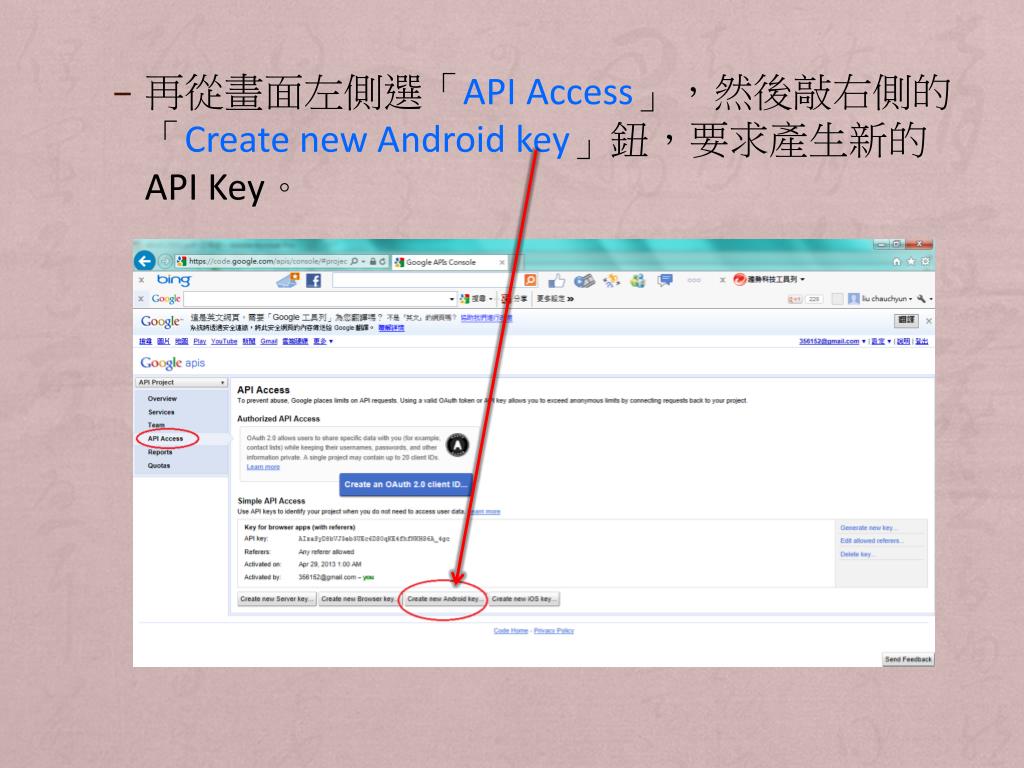Close the Google APIs Console tab
The width and height of the screenshot is (1024, 768).
coord(502,263)
